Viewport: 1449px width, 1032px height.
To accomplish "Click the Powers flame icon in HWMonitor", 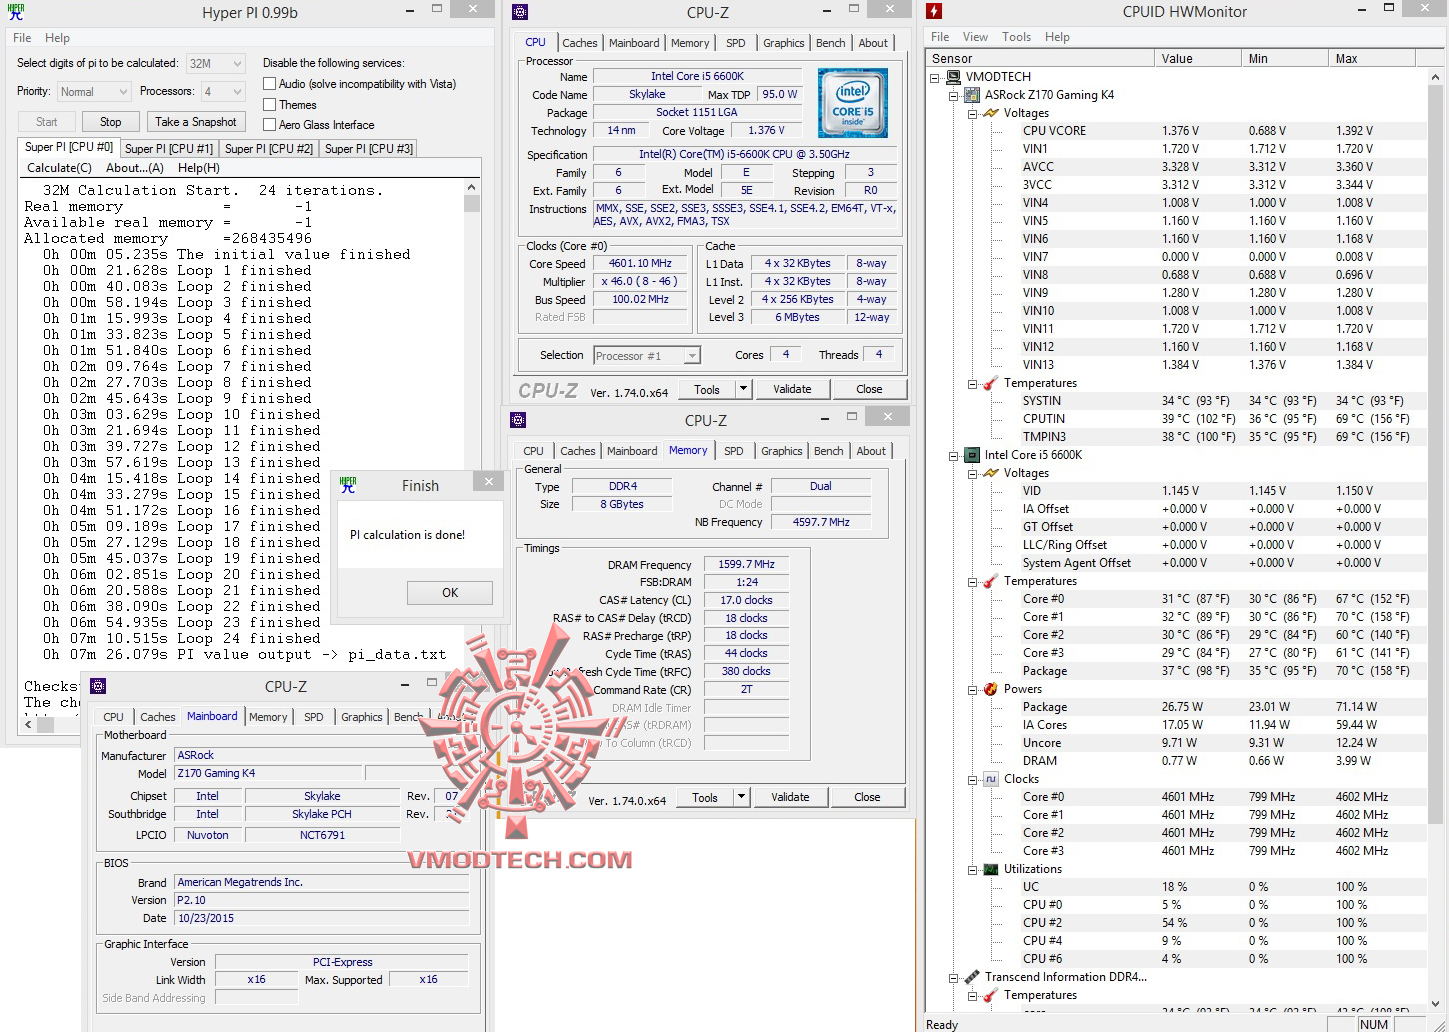I will 991,689.
